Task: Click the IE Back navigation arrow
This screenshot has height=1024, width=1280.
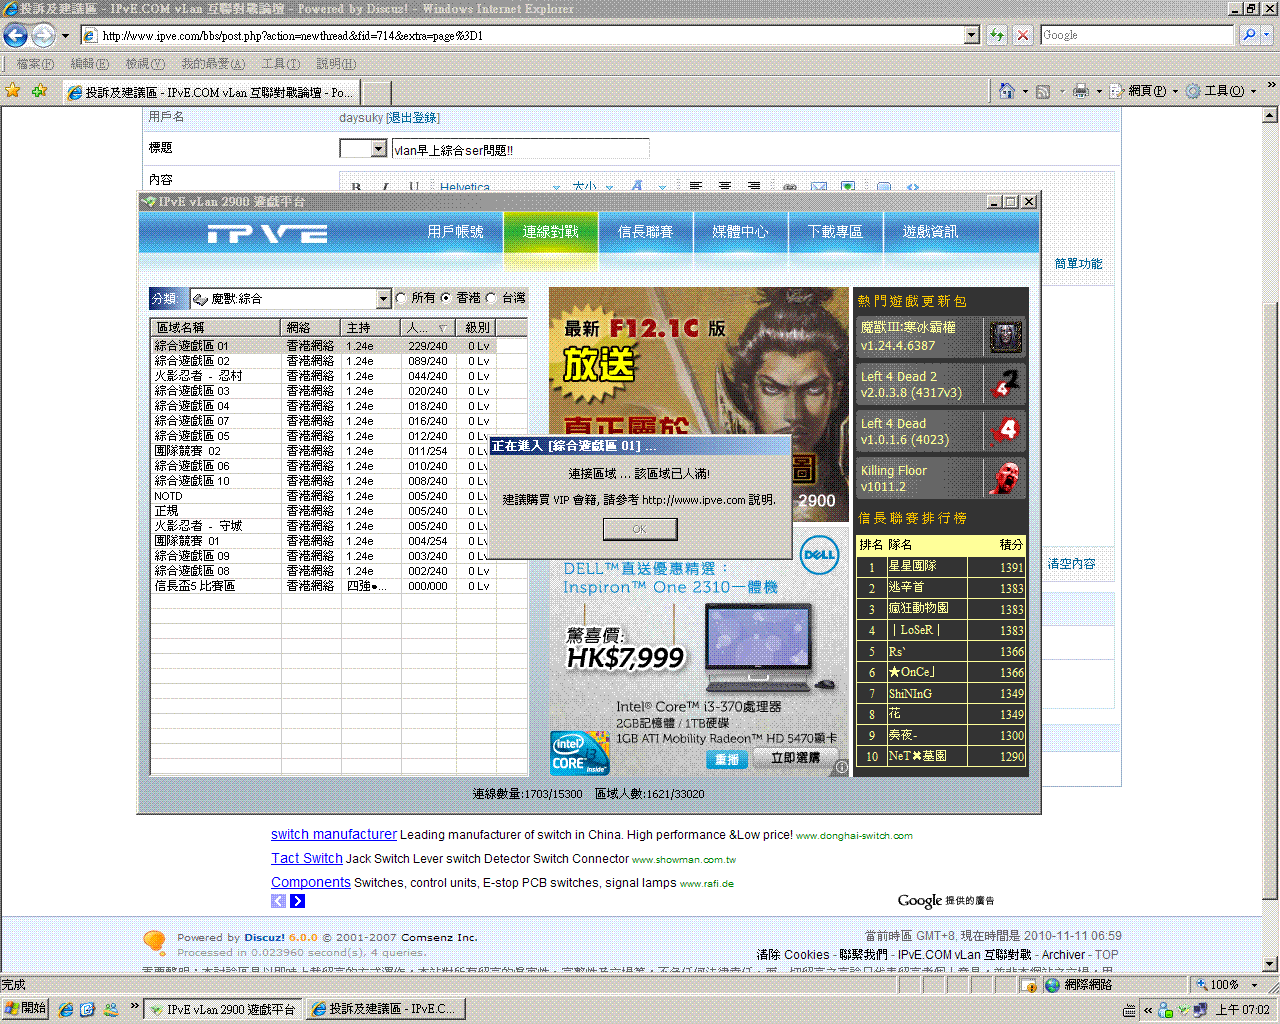Action: (15, 36)
